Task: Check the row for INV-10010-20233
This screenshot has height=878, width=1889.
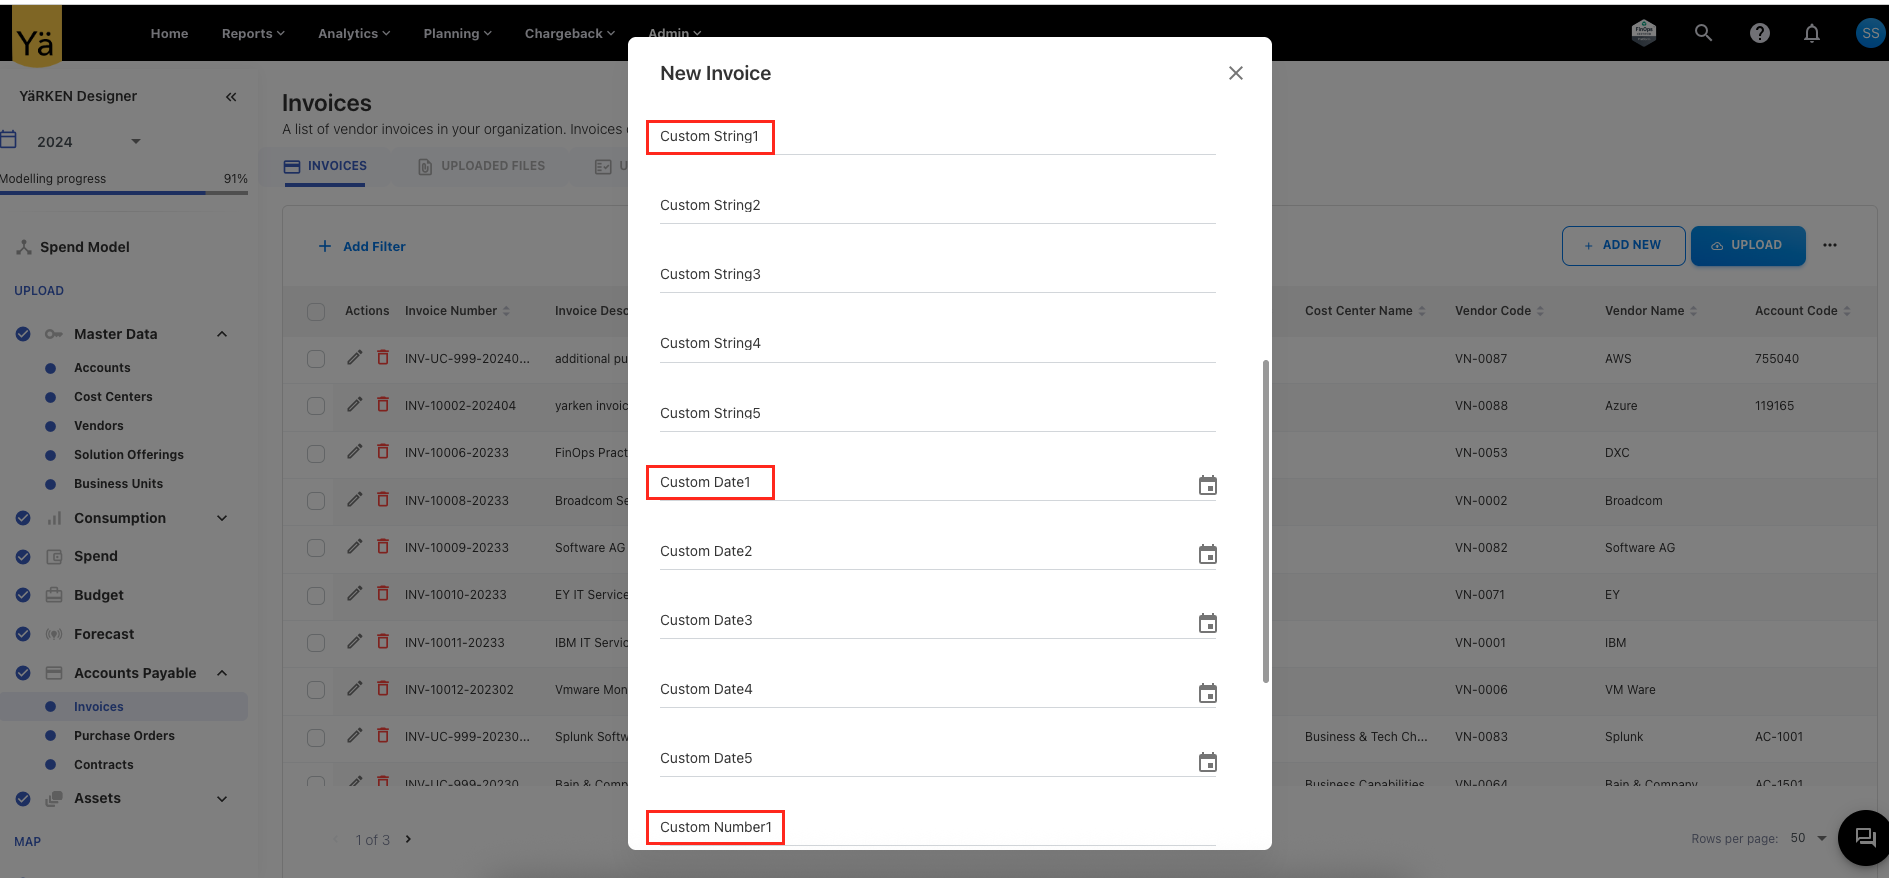Action: coord(316,596)
